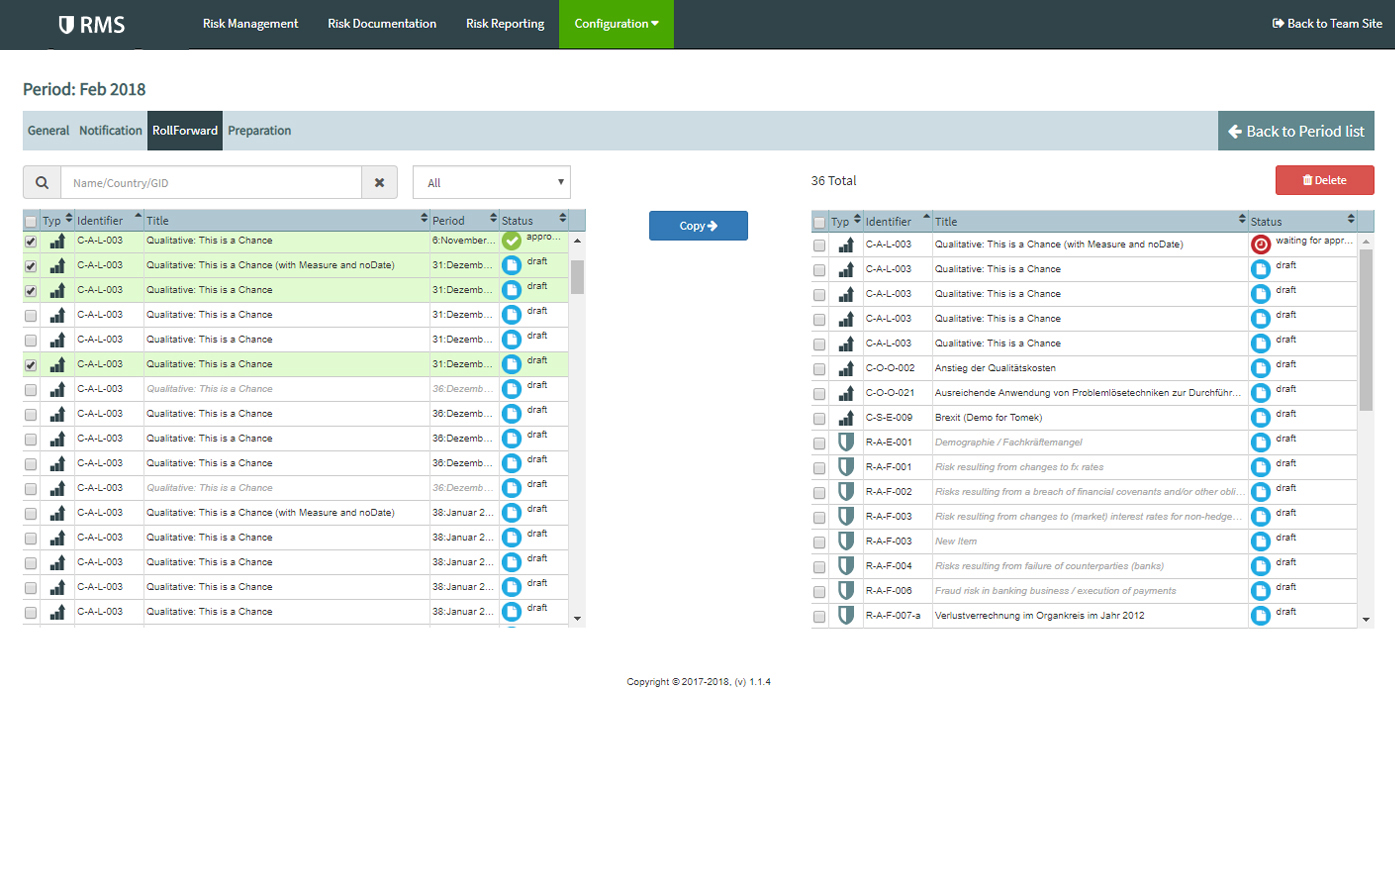Open the Configuration menu
This screenshot has height=894, width=1395.
(x=616, y=24)
